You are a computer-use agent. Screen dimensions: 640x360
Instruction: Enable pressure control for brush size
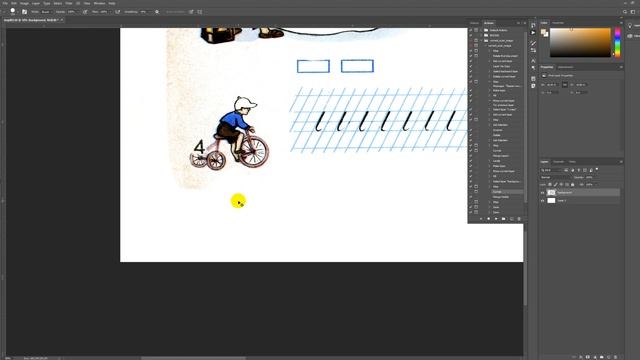coord(191,12)
